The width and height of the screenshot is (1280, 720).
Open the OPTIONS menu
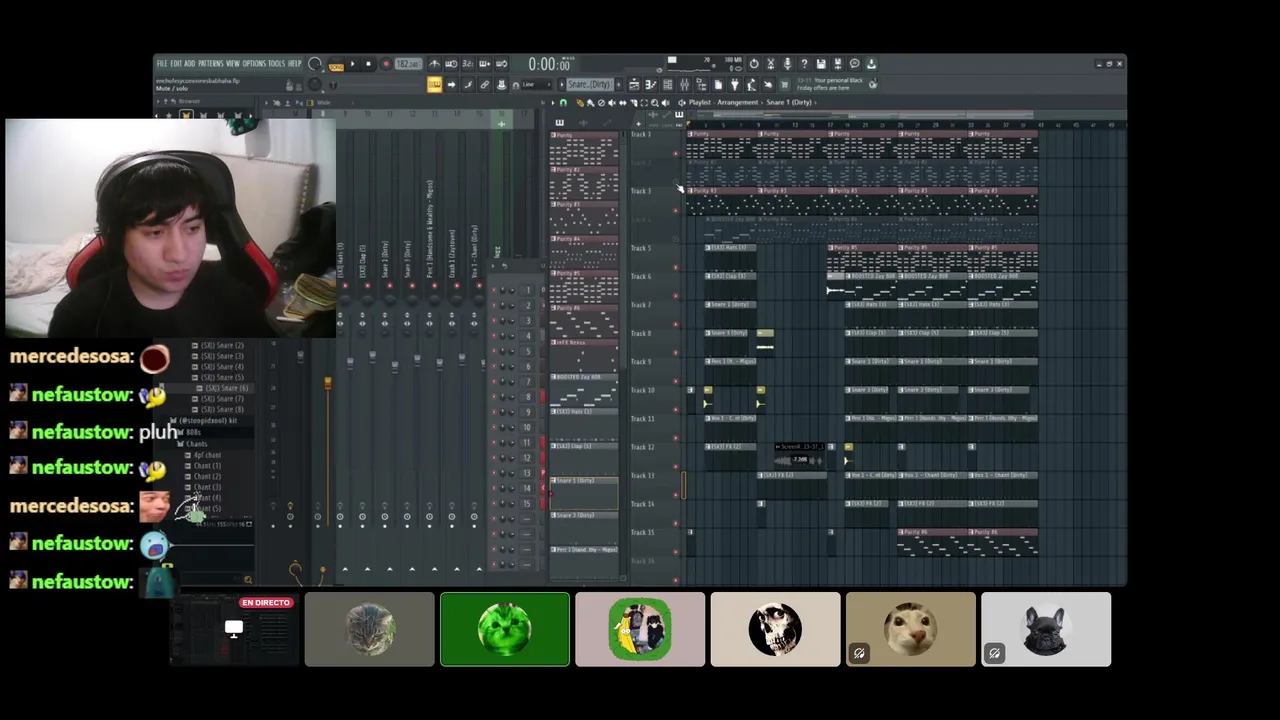point(254,64)
